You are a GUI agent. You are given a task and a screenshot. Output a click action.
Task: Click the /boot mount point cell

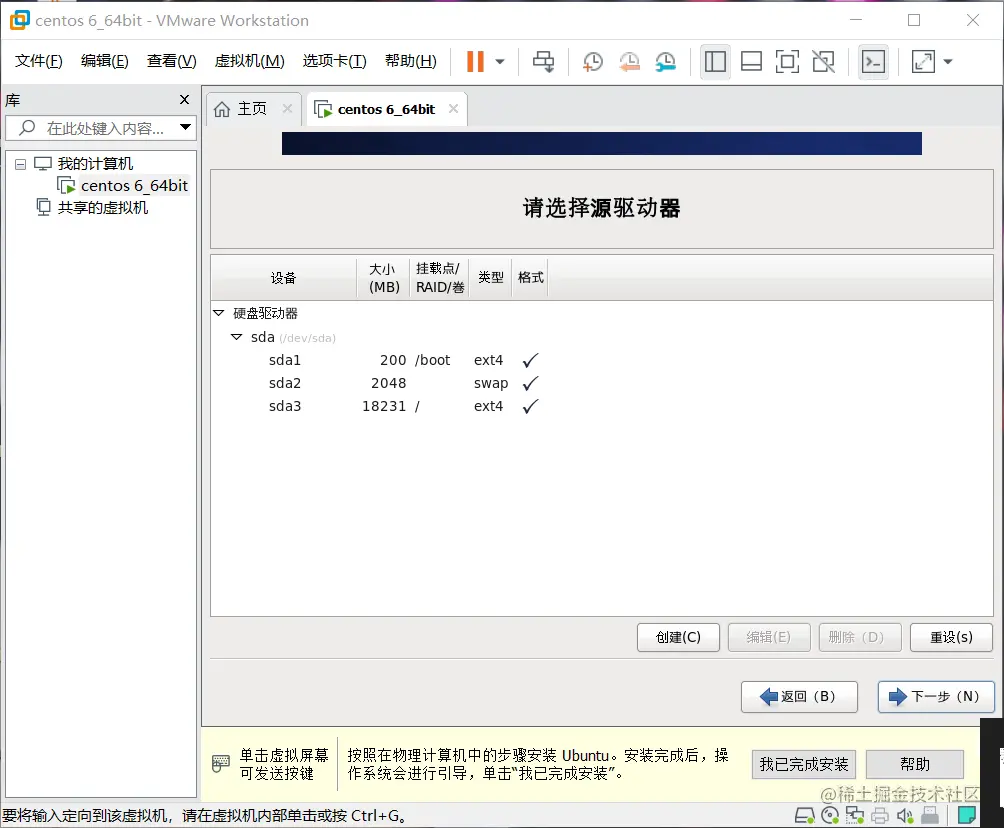point(432,361)
